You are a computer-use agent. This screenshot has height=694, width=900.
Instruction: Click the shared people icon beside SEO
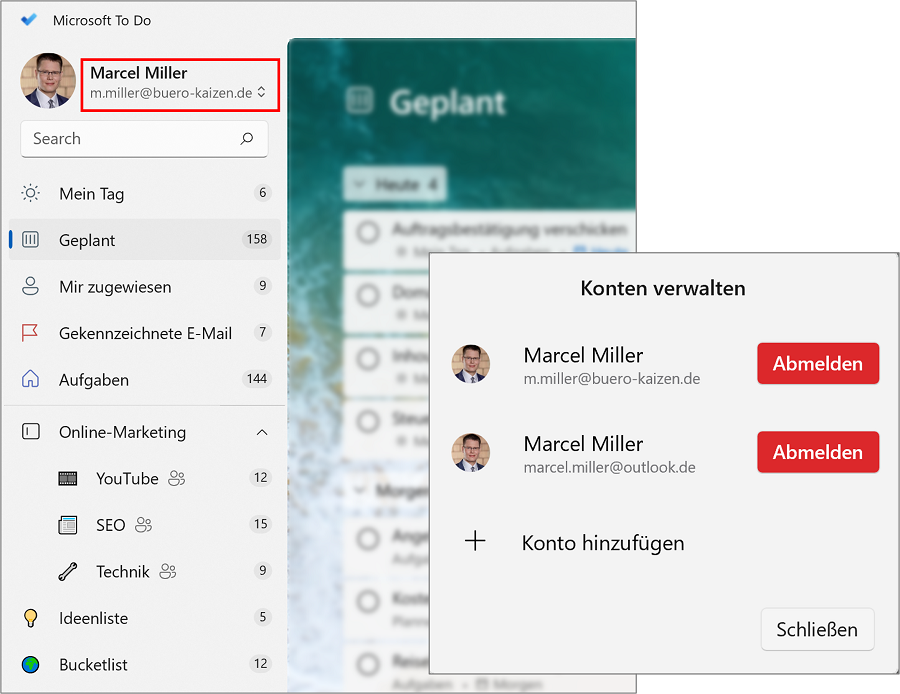point(143,524)
